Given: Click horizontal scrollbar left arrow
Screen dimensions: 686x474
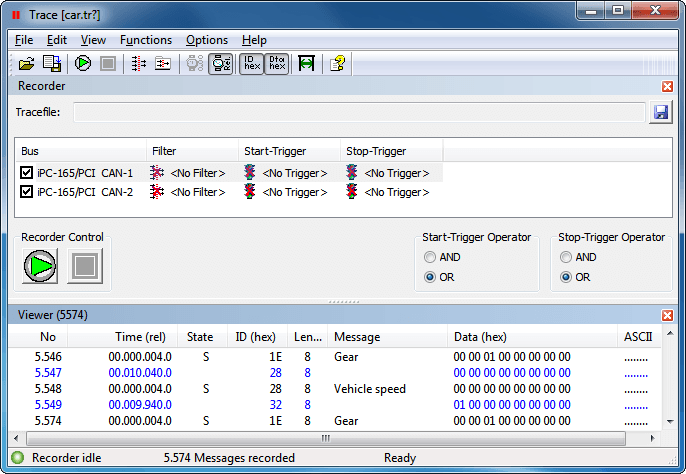Looking at the screenshot, I should coord(16,438).
